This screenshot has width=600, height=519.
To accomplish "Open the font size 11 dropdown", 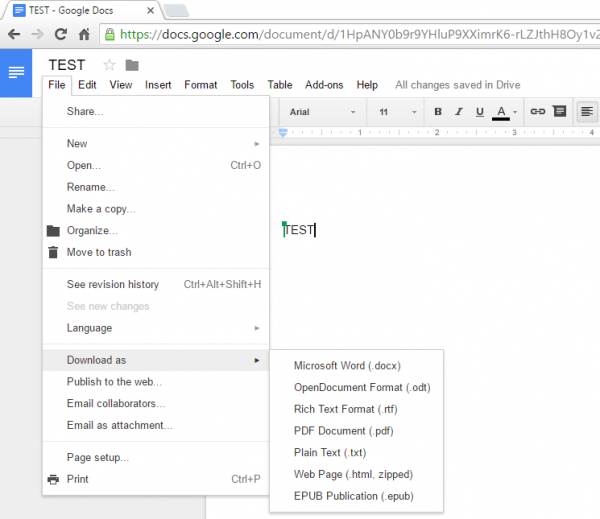I will (397, 112).
